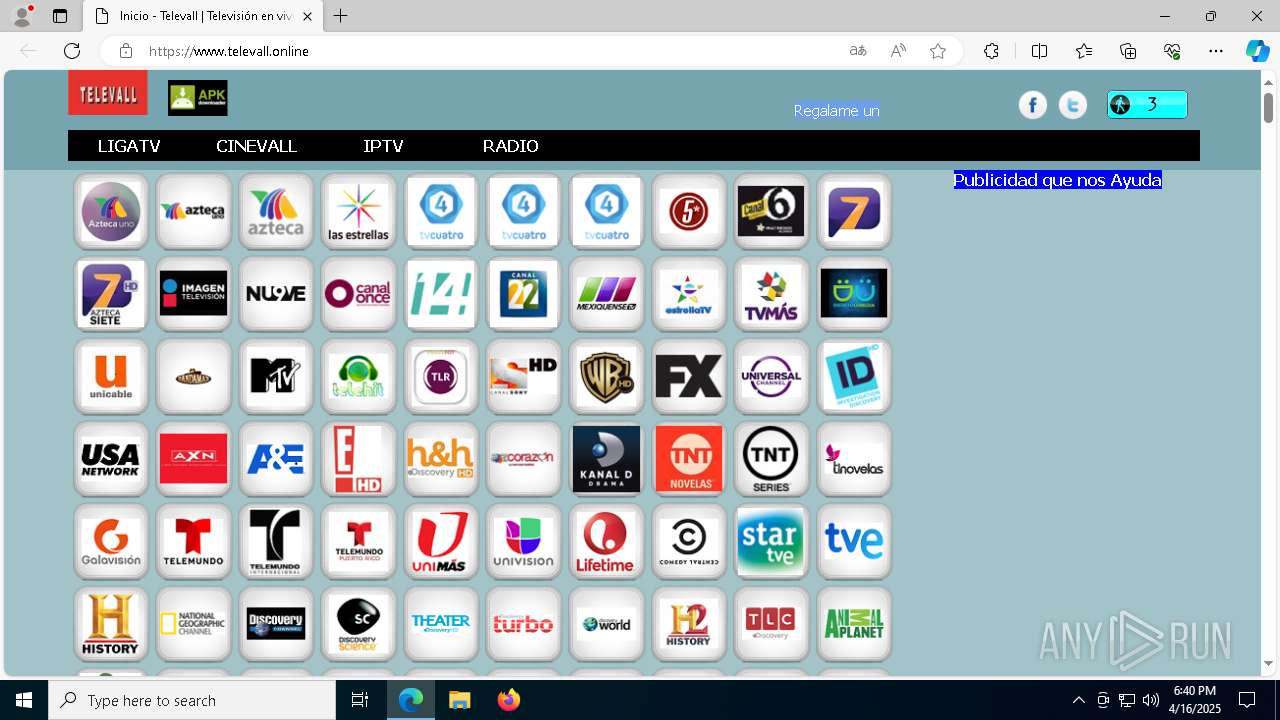Select the Canal 22 tile
Viewport: 1280px width, 720px height.
coord(523,294)
